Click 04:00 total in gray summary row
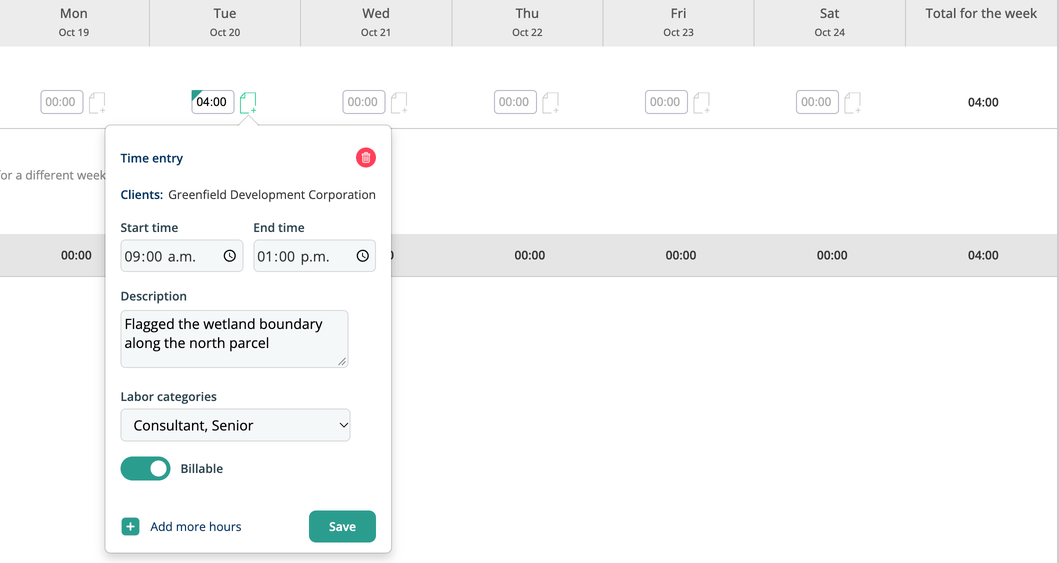This screenshot has height=563, width=1059. 983,255
